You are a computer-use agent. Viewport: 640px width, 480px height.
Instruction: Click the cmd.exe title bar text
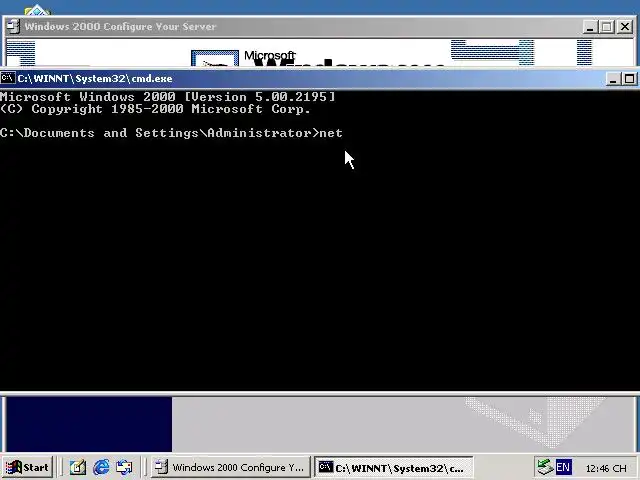[95, 78]
